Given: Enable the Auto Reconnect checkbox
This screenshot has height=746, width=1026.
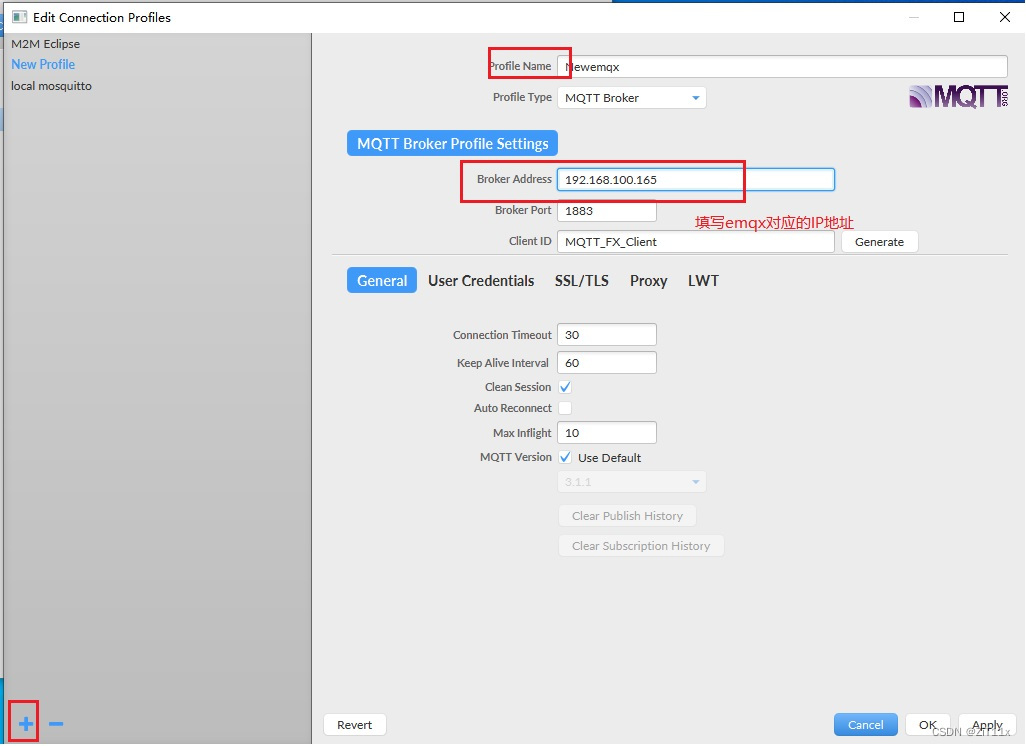Looking at the screenshot, I should point(565,408).
